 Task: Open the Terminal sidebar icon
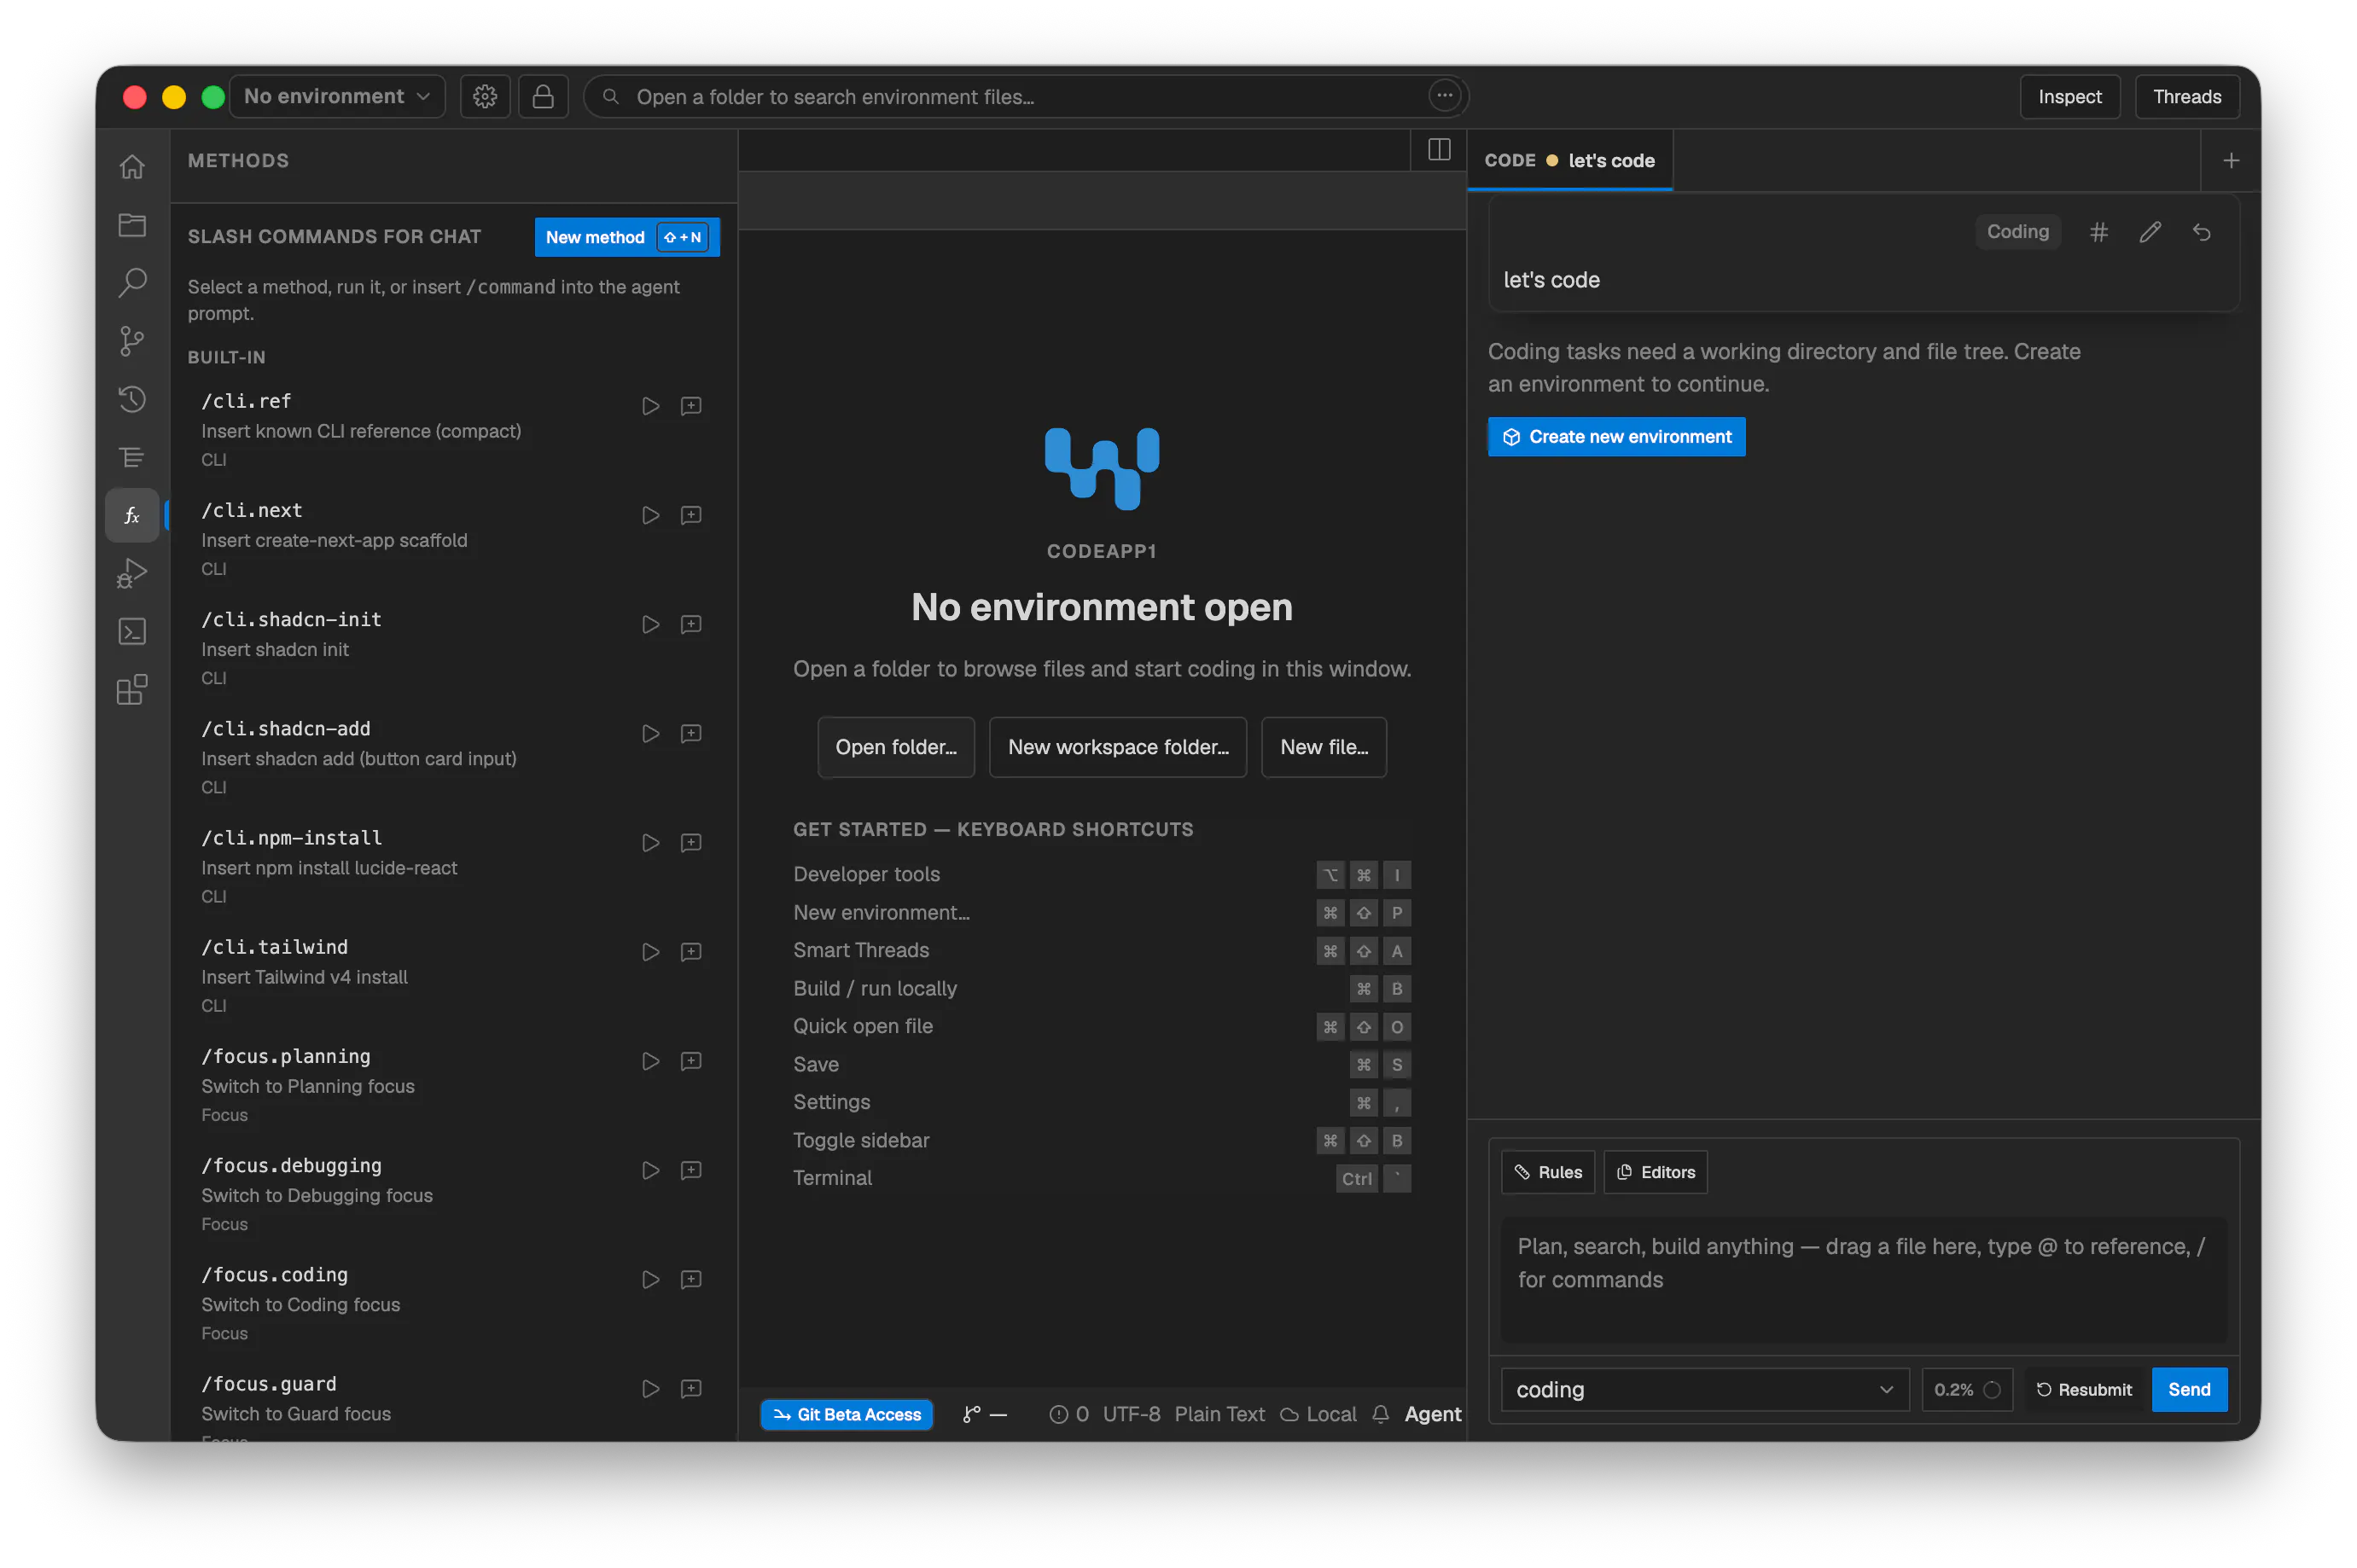[x=132, y=631]
